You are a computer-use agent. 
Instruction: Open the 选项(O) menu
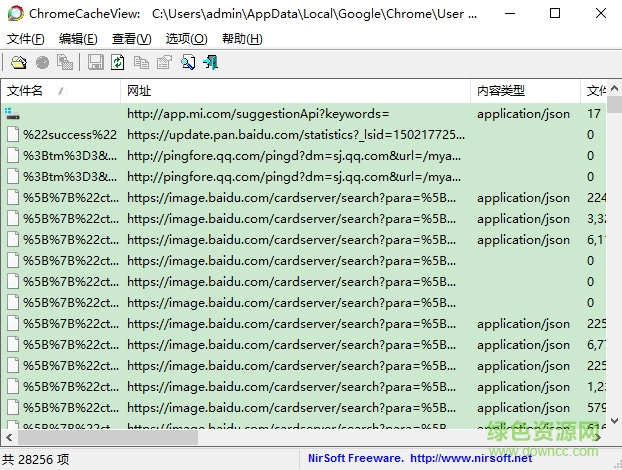click(x=186, y=38)
